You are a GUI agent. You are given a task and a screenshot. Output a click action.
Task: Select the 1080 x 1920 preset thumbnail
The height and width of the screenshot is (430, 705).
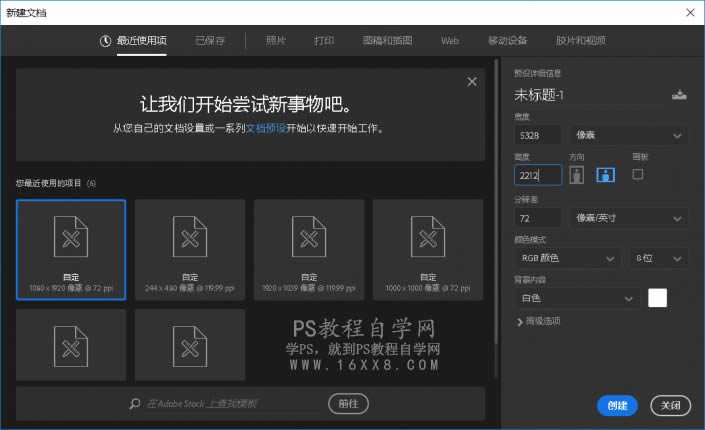pos(71,249)
